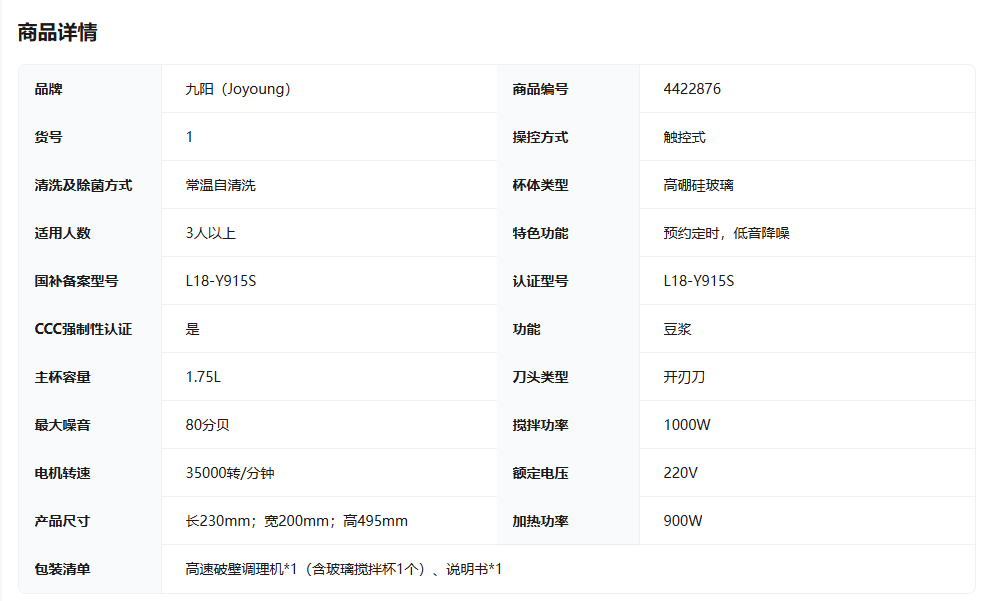Select the max noise value 80分贝
This screenshot has width=982, height=601.
(207, 425)
